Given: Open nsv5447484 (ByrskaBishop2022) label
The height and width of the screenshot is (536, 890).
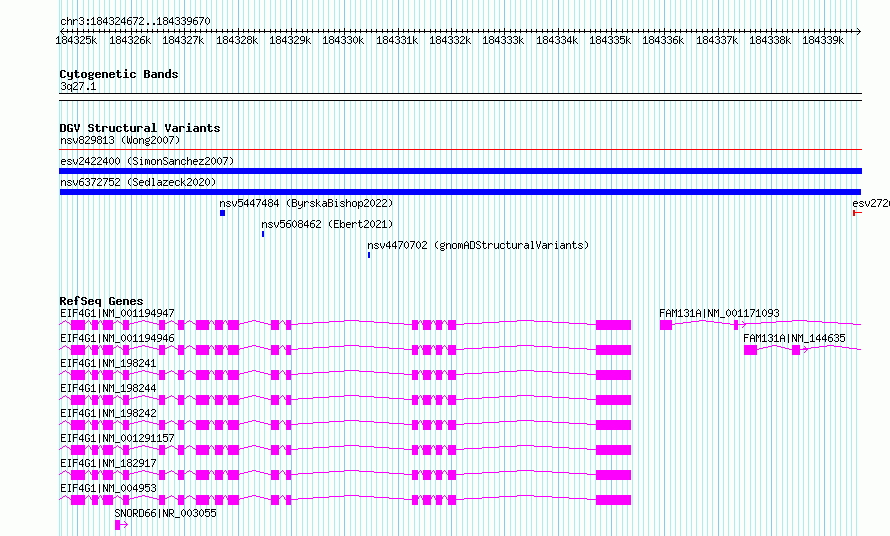Looking at the screenshot, I should coord(306,203).
